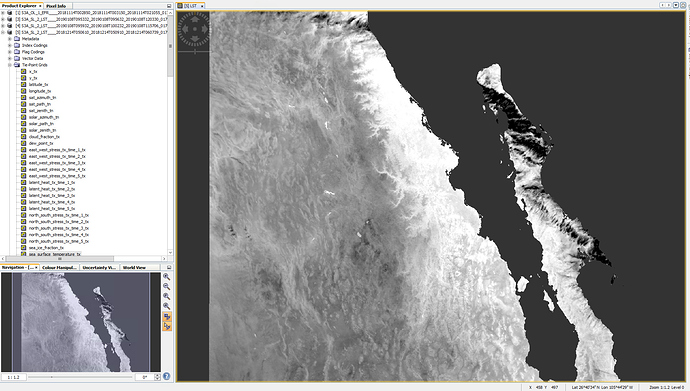This screenshot has height=391, width=690.
Task: Toggle the lower orange cursor sync button
Action: click(x=167, y=326)
